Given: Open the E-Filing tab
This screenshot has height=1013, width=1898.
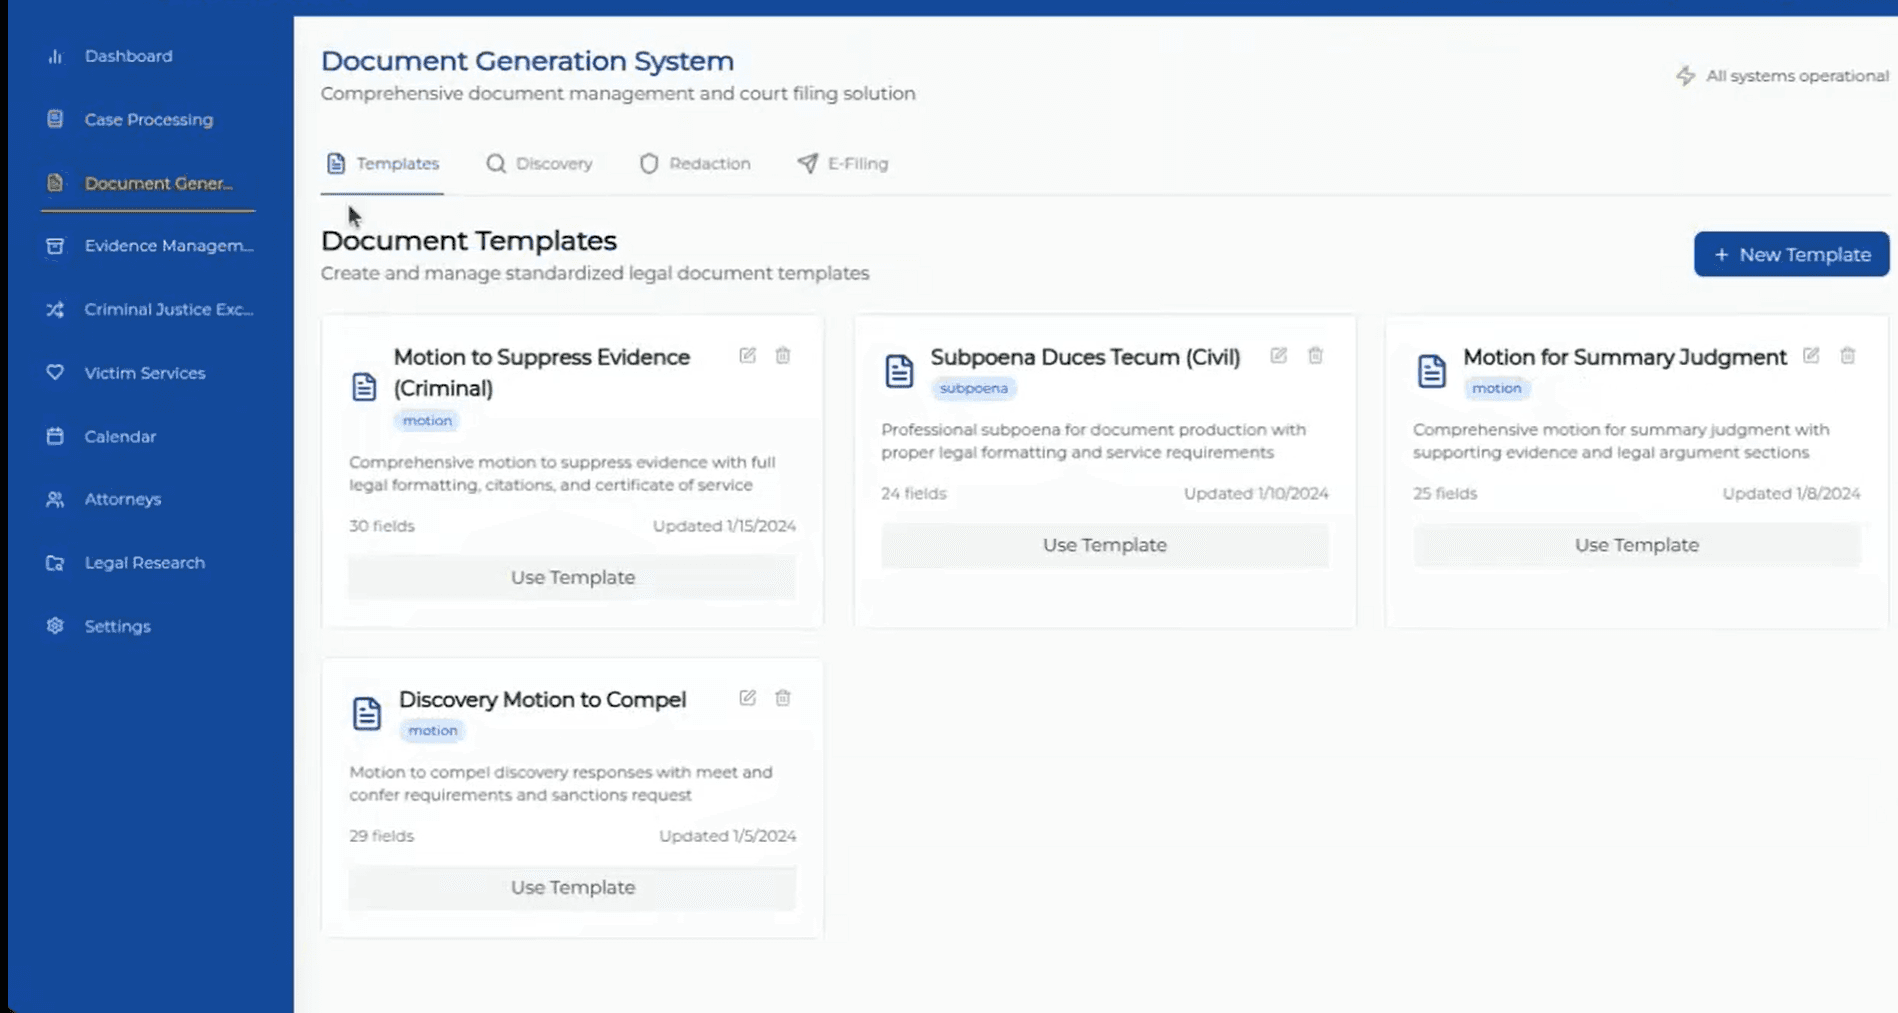Looking at the screenshot, I should point(843,163).
